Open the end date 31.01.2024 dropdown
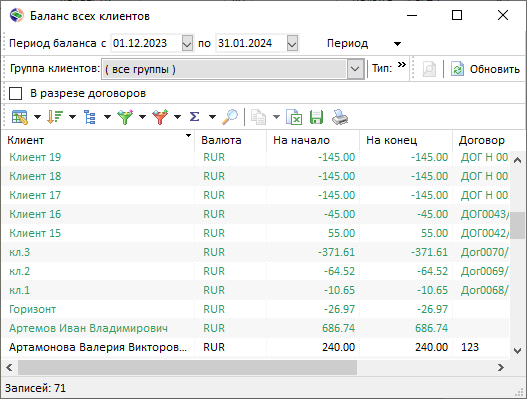 click(x=292, y=43)
